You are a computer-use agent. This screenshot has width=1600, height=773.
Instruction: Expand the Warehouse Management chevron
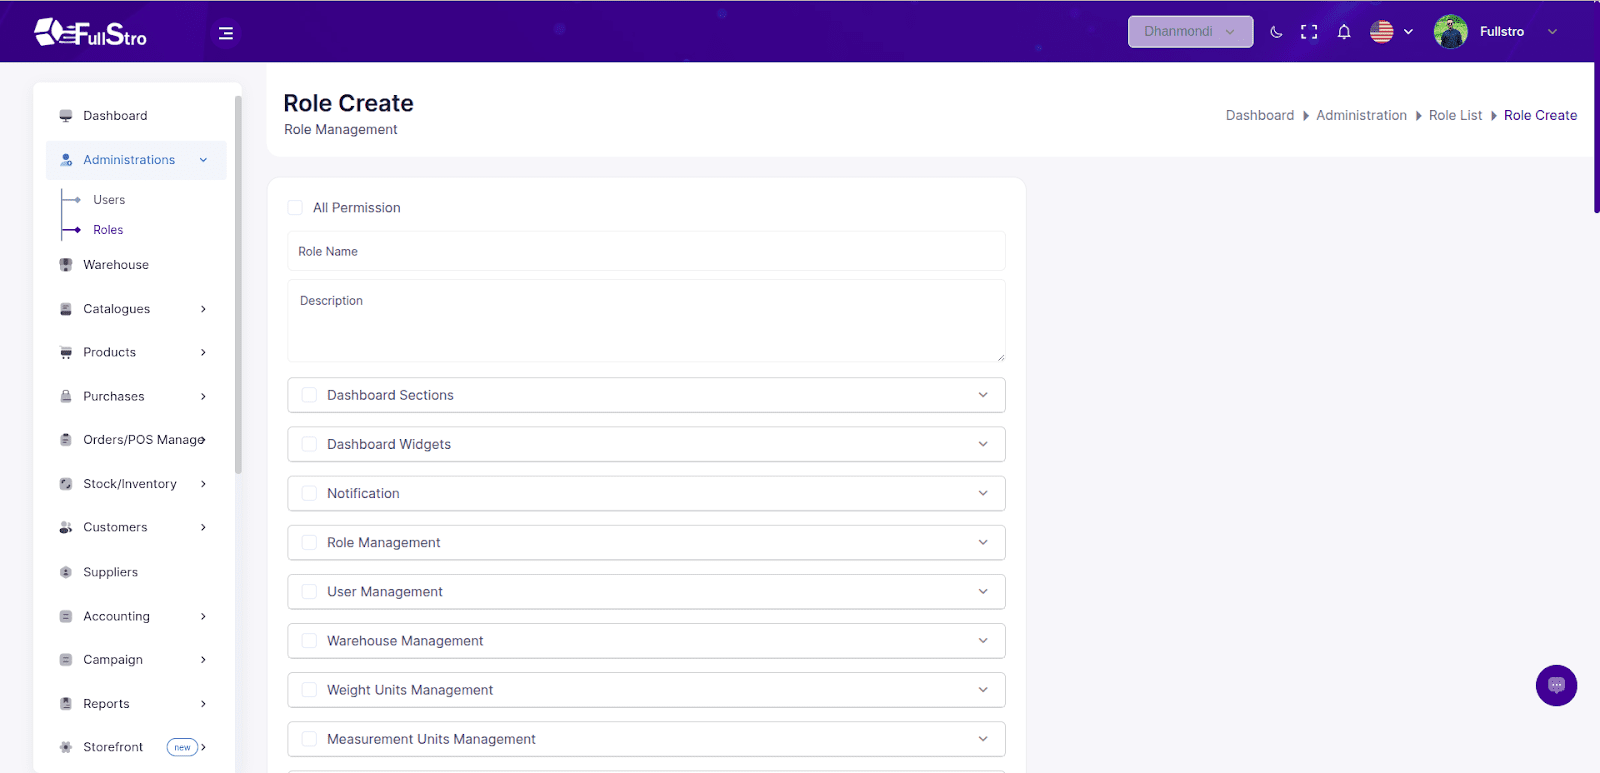point(983,640)
